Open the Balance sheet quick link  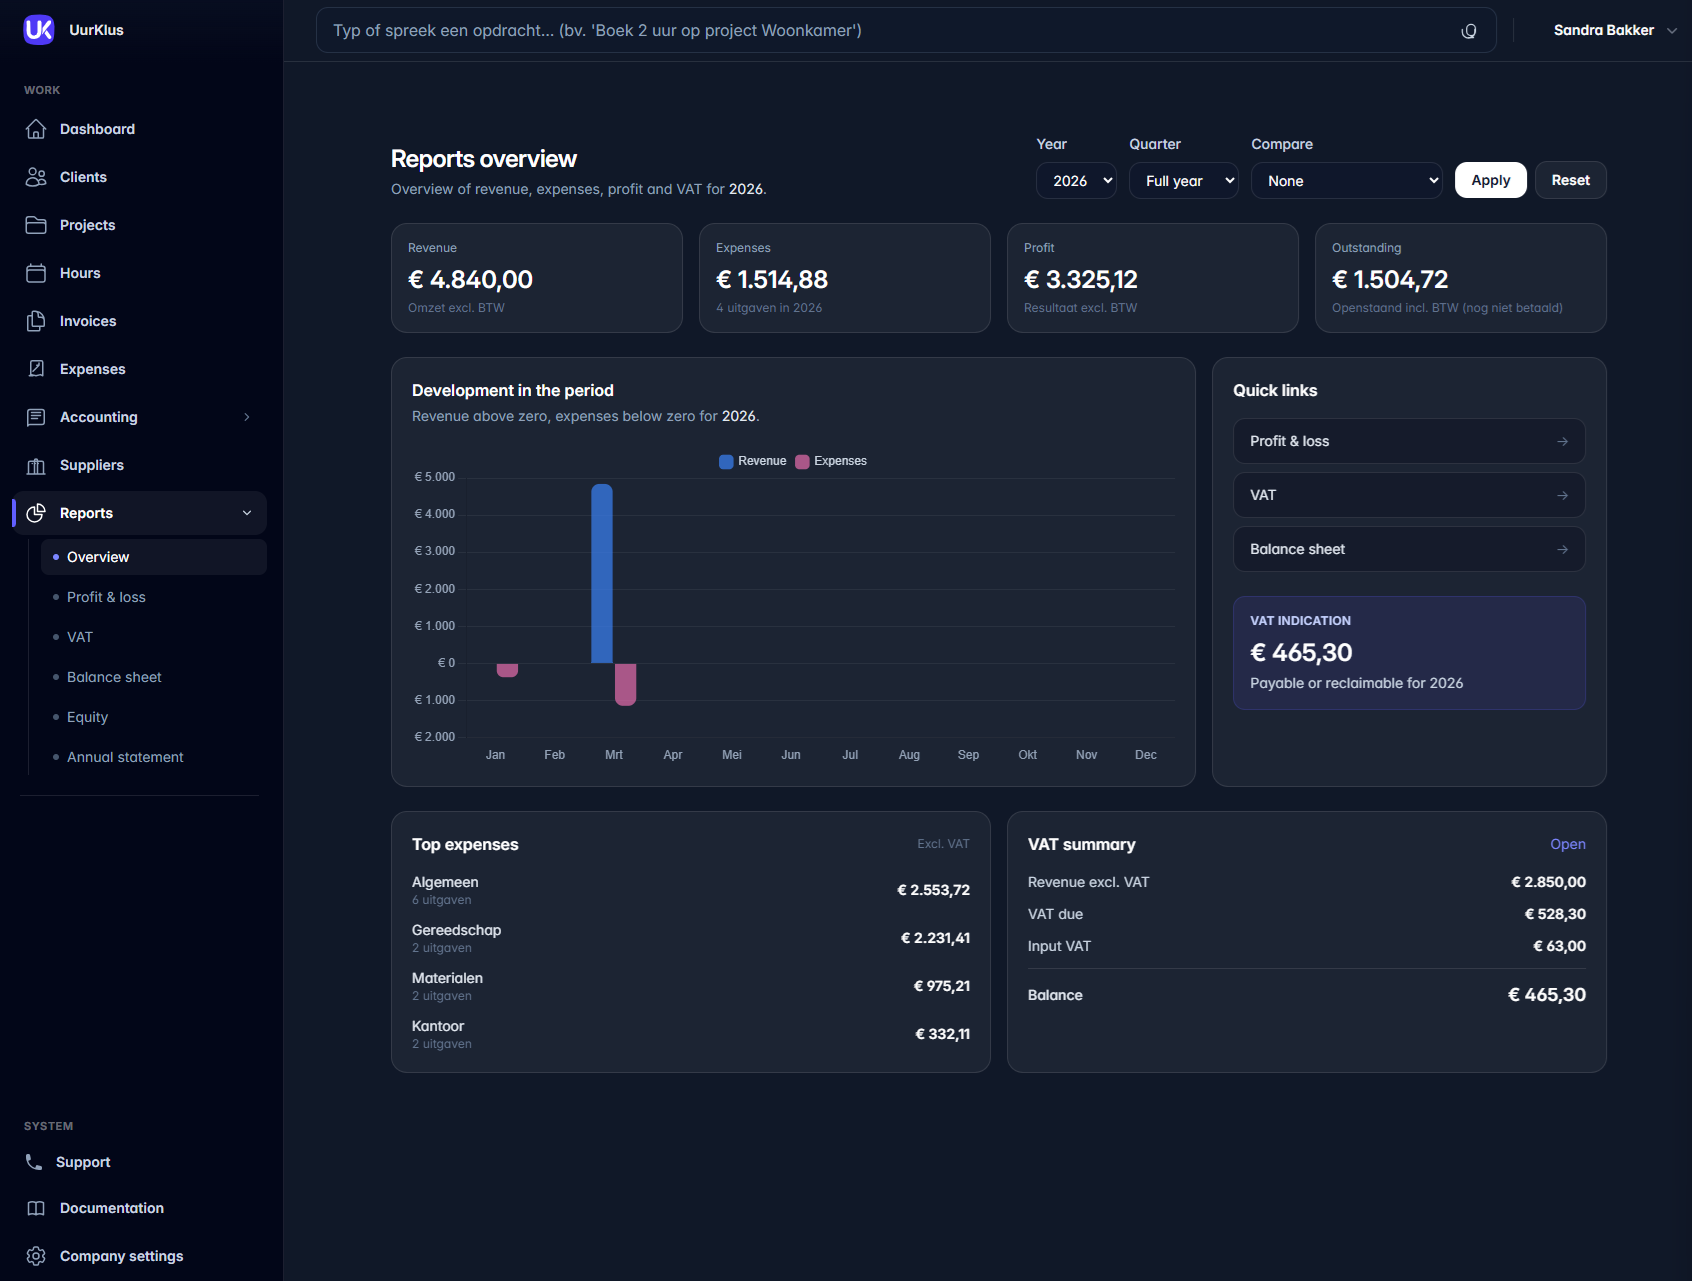pyautogui.click(x=1409, y=549)
